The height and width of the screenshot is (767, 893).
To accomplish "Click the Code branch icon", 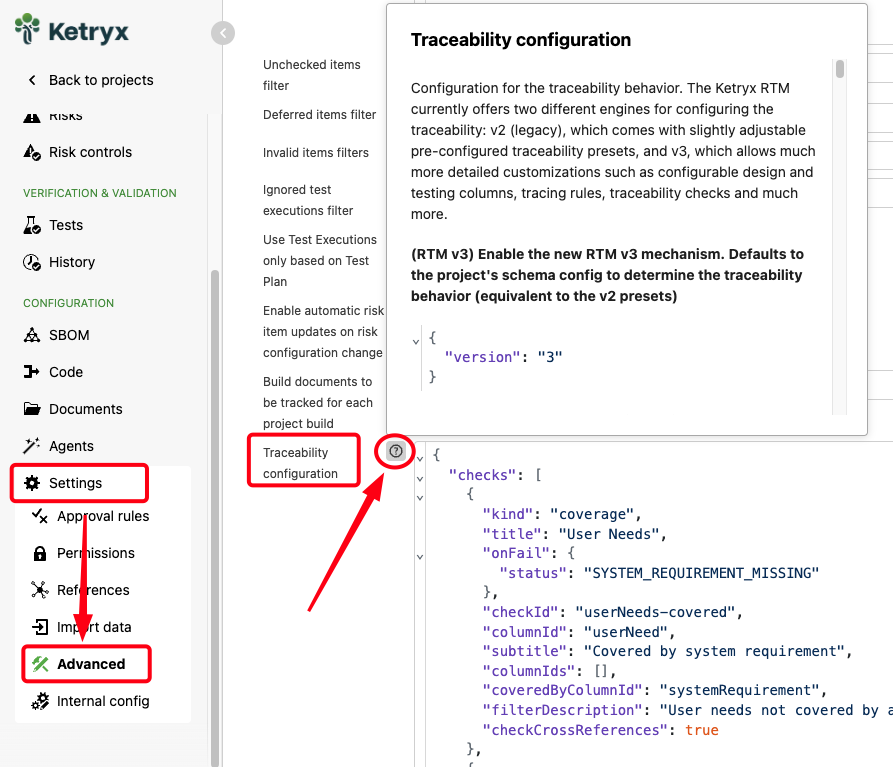I will point(32,372).
